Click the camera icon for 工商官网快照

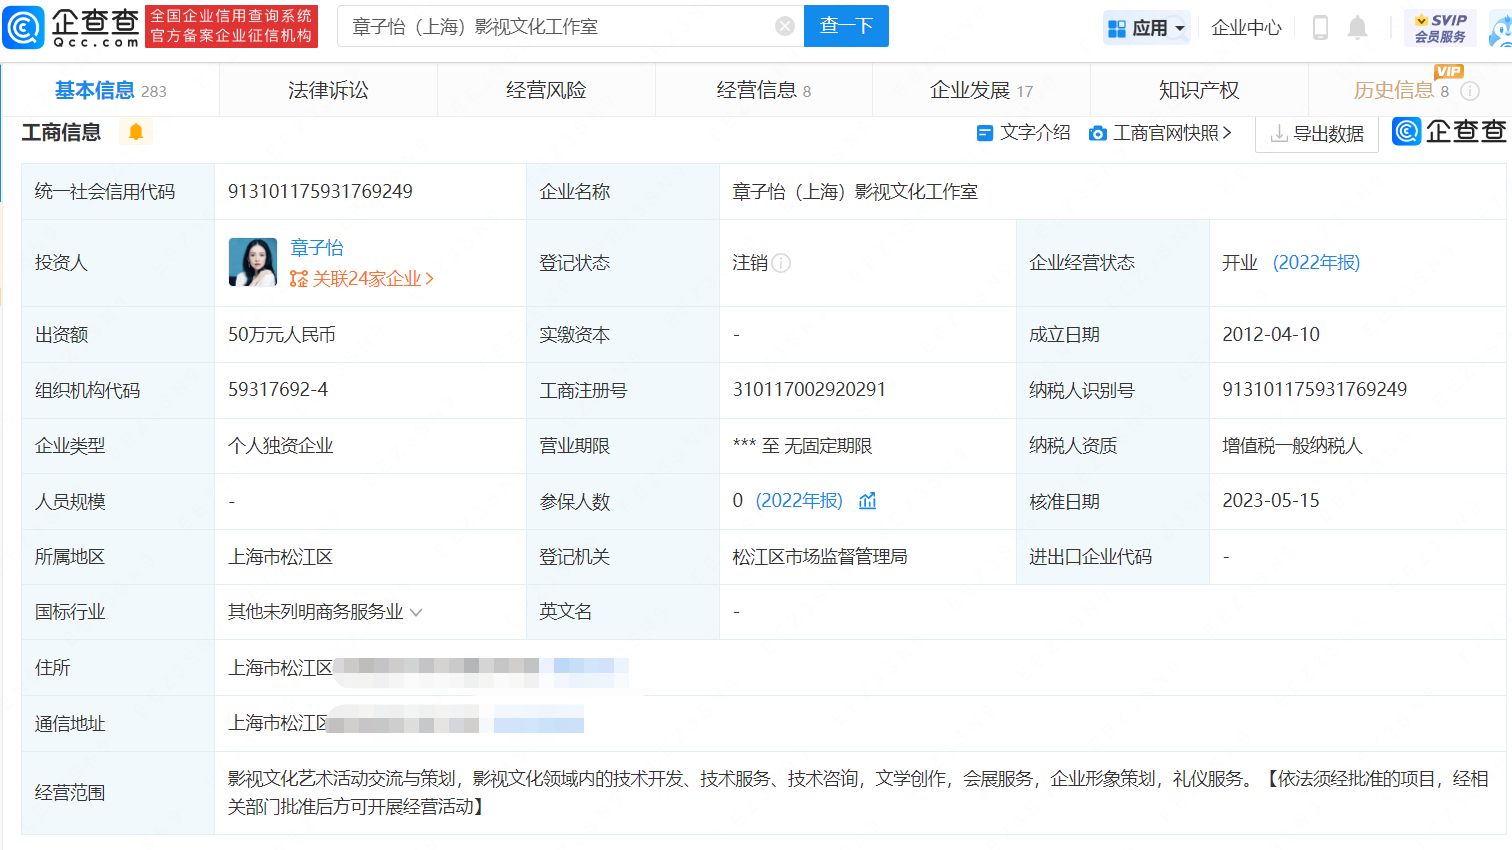coord(1097,133)
